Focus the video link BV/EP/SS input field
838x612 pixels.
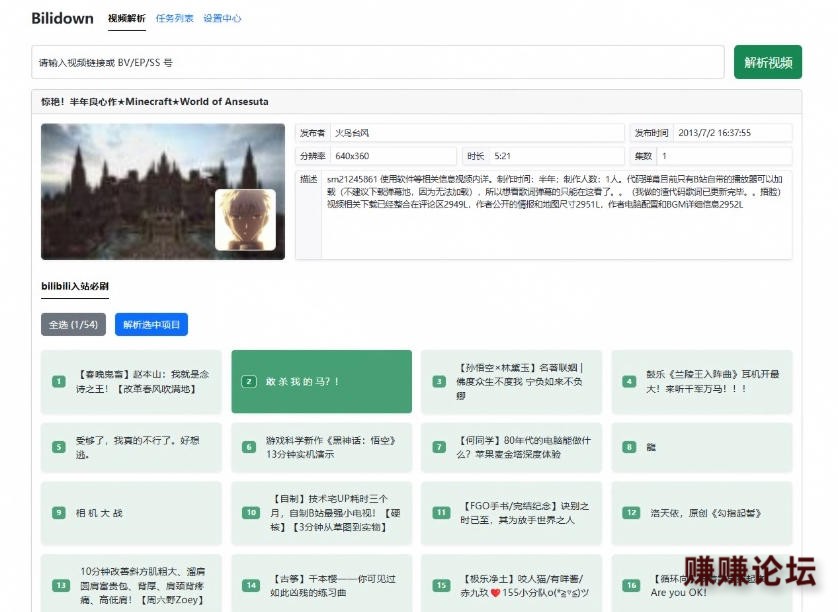pos(378,63)
